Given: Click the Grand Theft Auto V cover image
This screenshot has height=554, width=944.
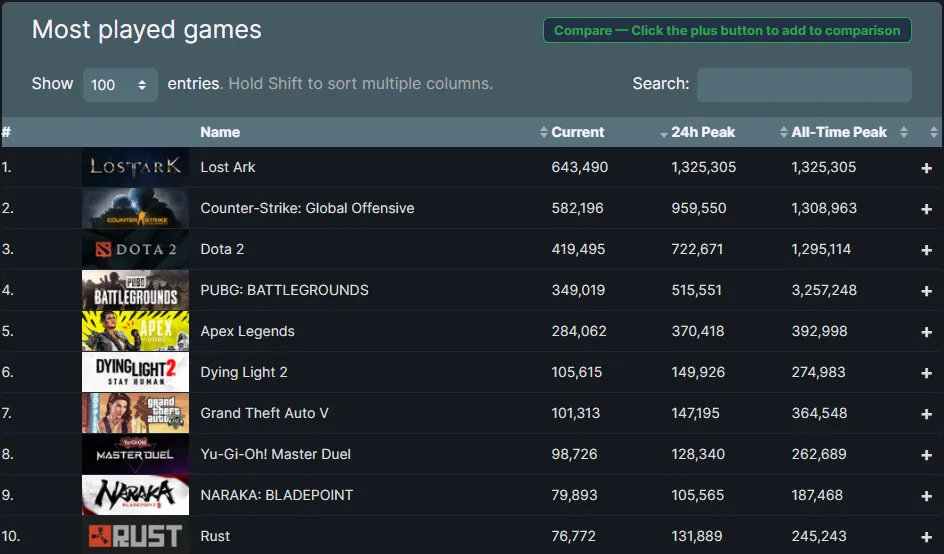Looking at the screenshot, I should coord(135,412).
